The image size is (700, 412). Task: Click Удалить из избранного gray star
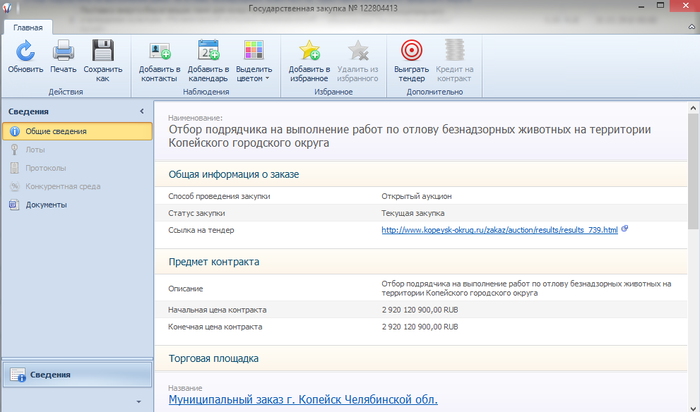(x=358, y=52)
